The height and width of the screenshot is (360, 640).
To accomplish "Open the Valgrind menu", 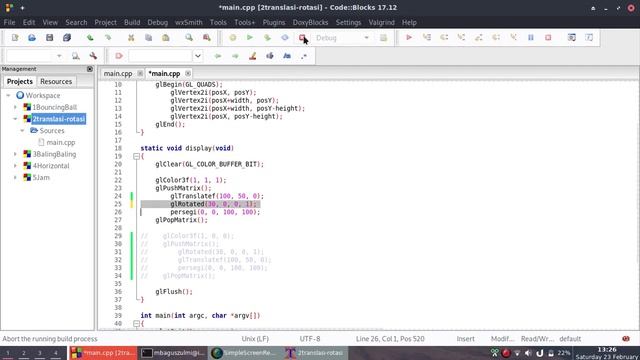I will point(382,22).
